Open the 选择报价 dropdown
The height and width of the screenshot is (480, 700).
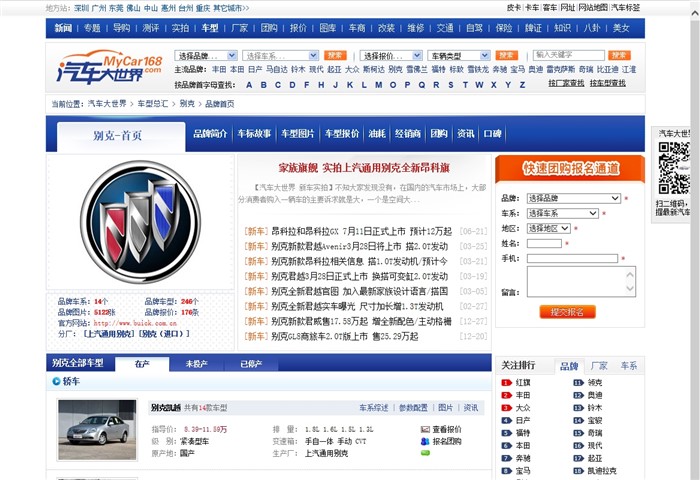point(391,55)
